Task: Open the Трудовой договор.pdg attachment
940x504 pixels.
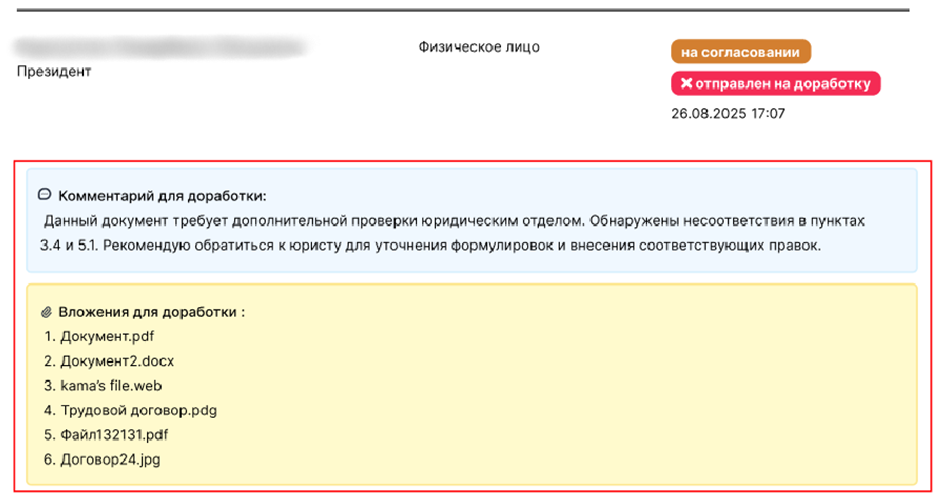Action: coord(138,410)
